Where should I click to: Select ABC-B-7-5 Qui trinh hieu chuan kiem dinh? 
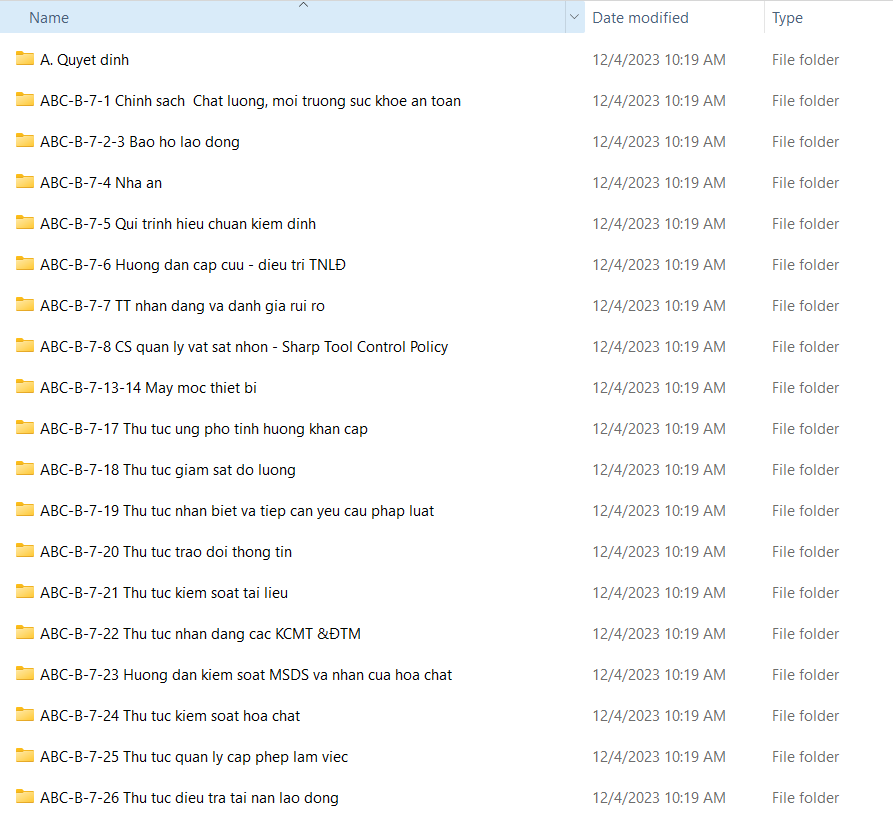click(178, 224)
